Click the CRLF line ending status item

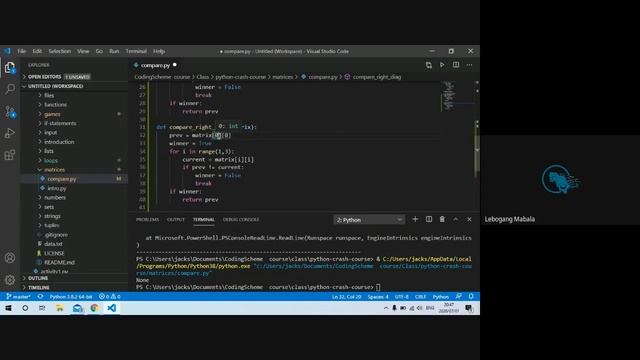point(420,296)
